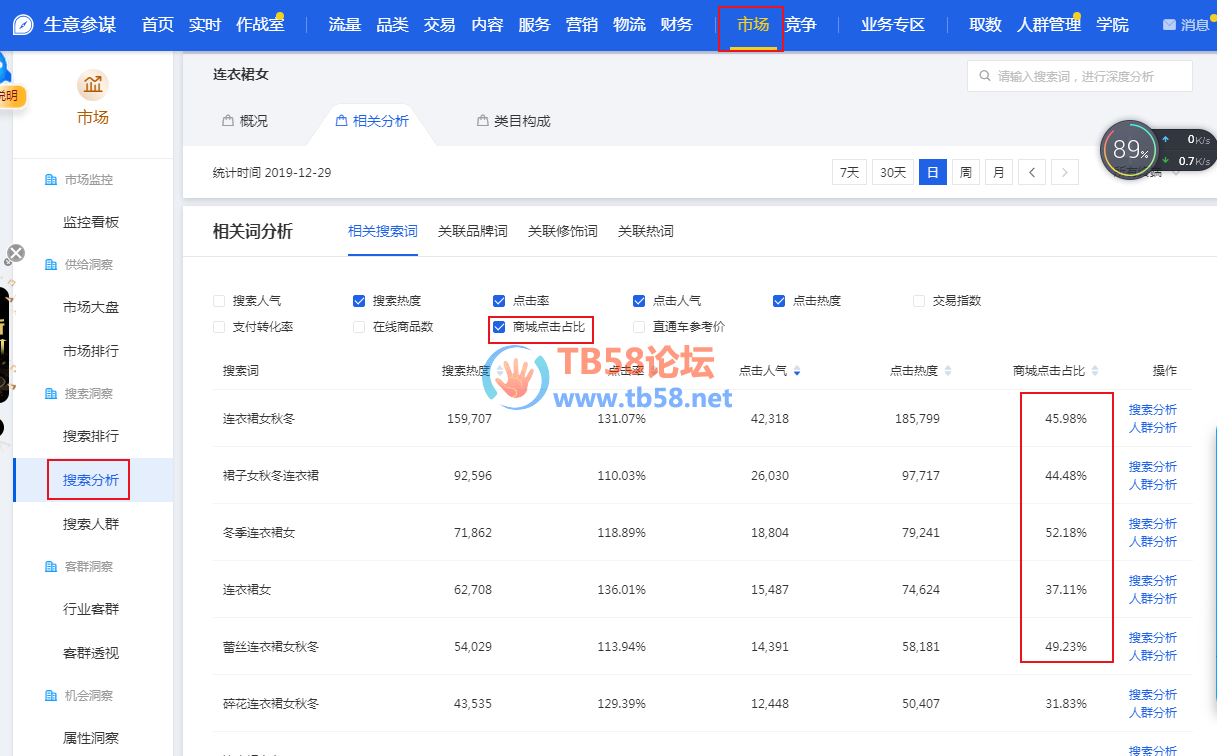This screenshot has height=756, width=1217.
Task: Select the 月 time granularity
Action: point(999,172)
